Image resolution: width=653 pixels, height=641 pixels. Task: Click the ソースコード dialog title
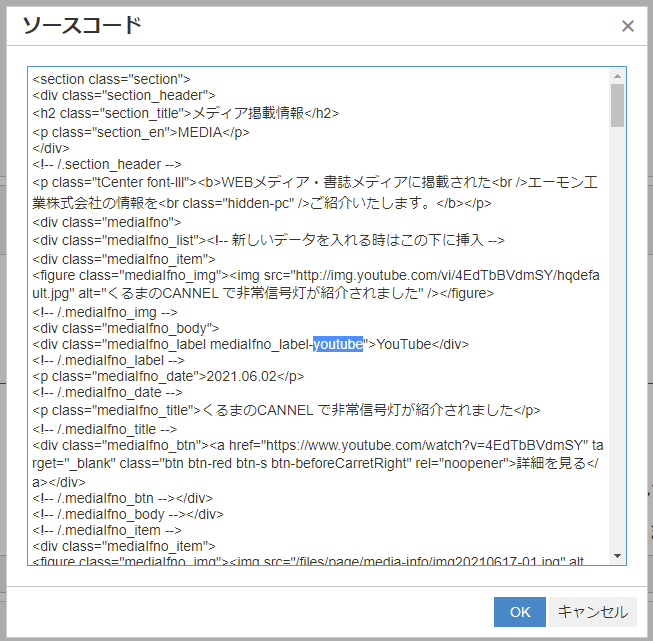pos(82,26)
